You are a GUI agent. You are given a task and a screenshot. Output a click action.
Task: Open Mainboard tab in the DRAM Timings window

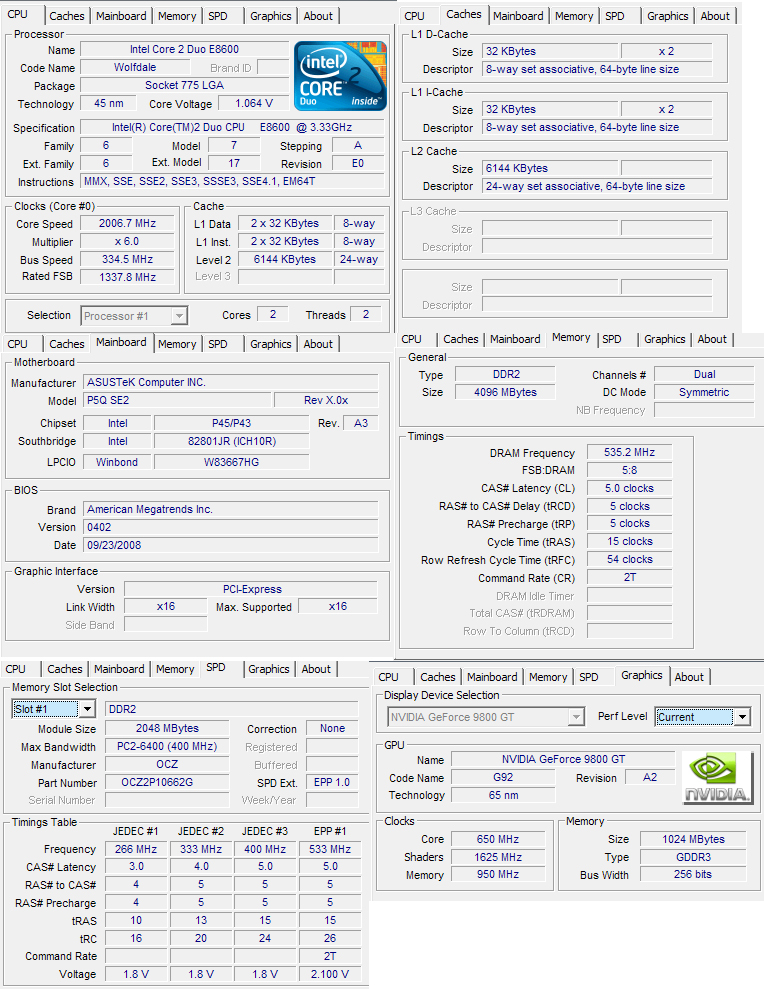point(515,339)
